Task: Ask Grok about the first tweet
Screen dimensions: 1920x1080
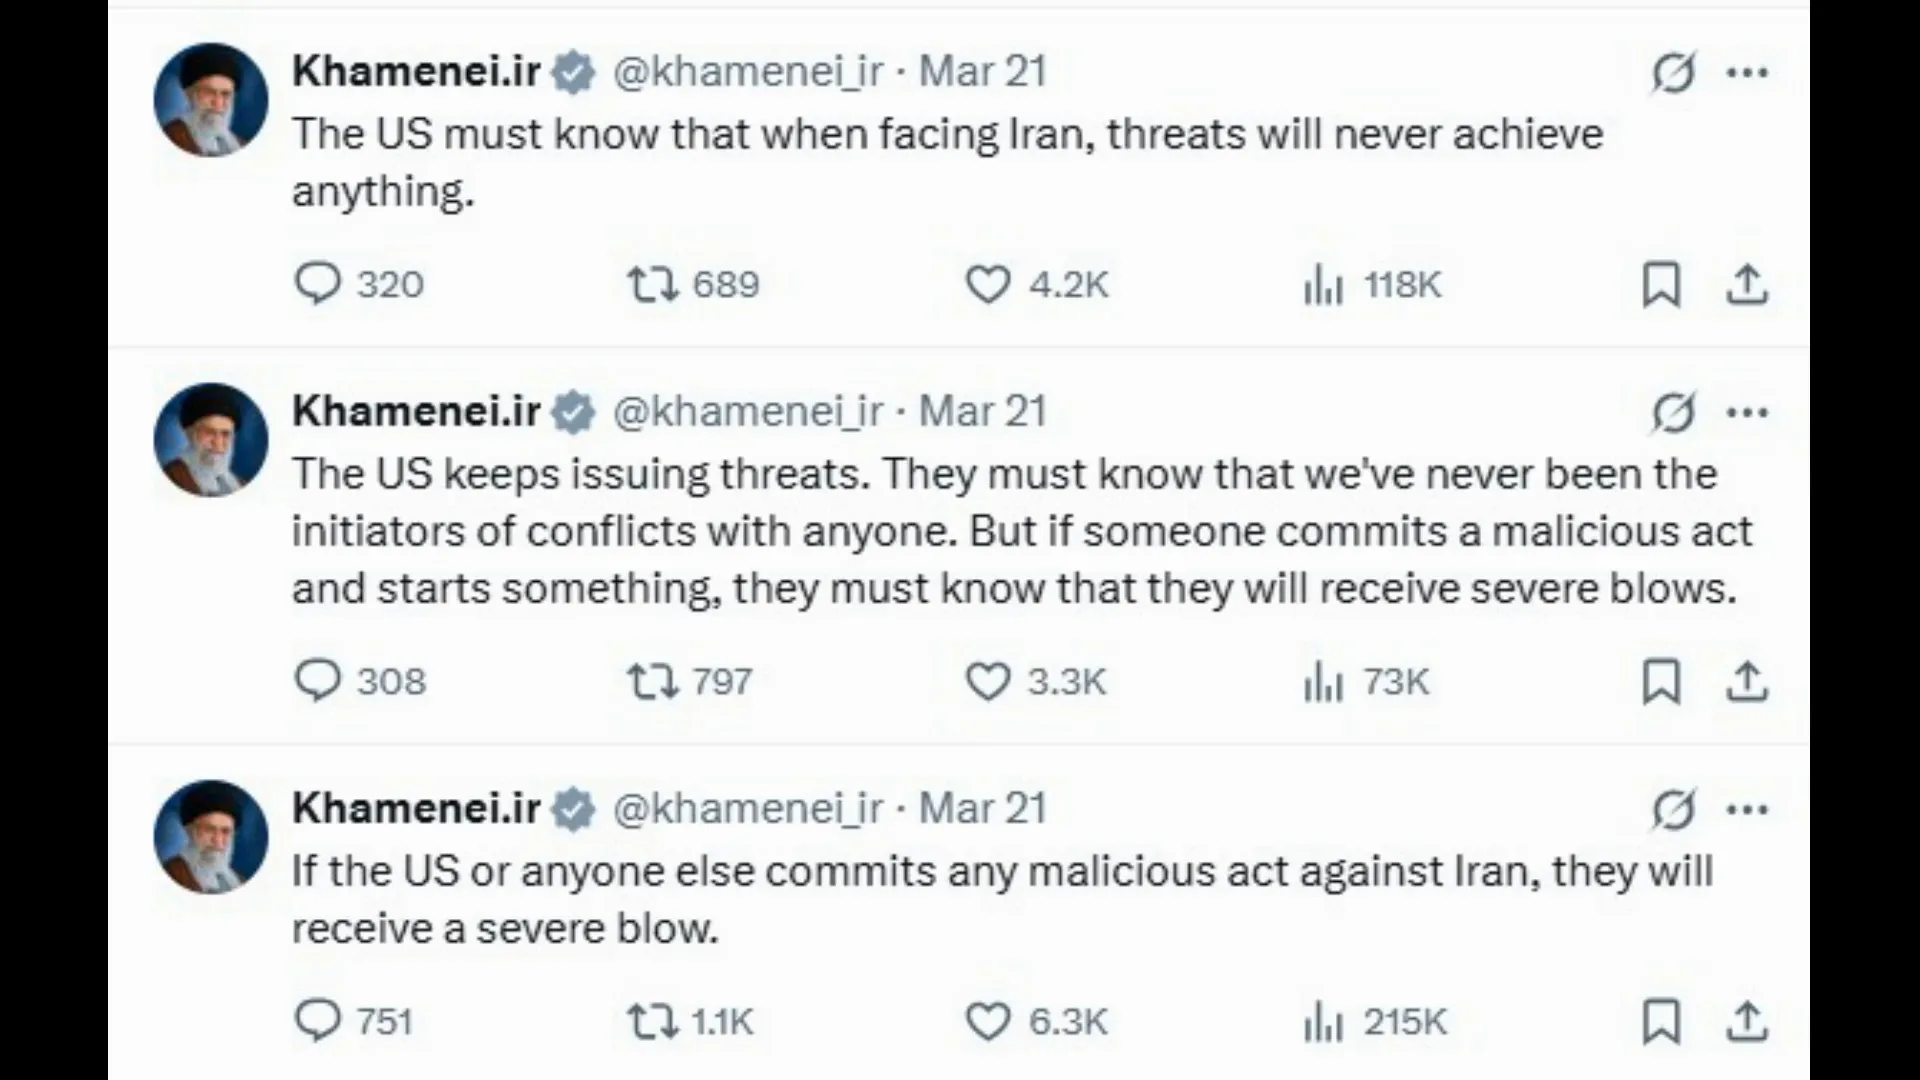Action: (x=1673, y=72)
